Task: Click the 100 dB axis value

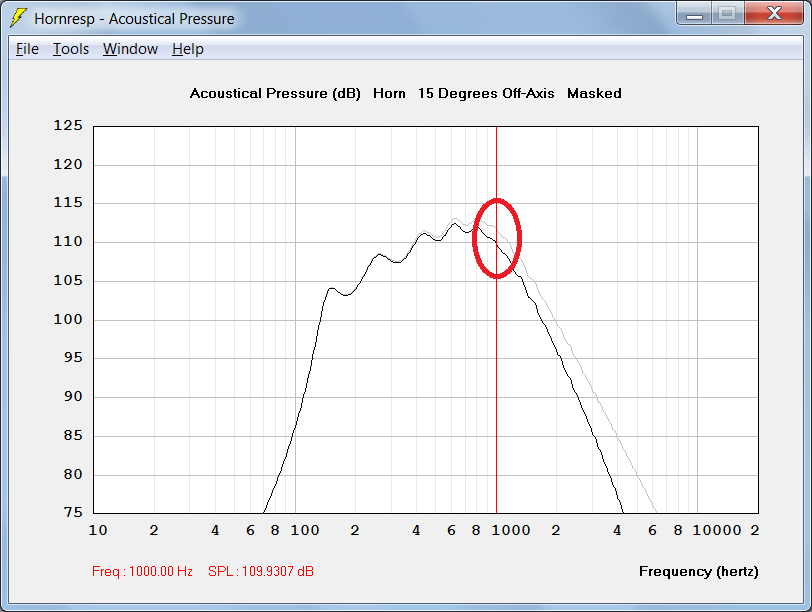Action: tap(68, 319)
